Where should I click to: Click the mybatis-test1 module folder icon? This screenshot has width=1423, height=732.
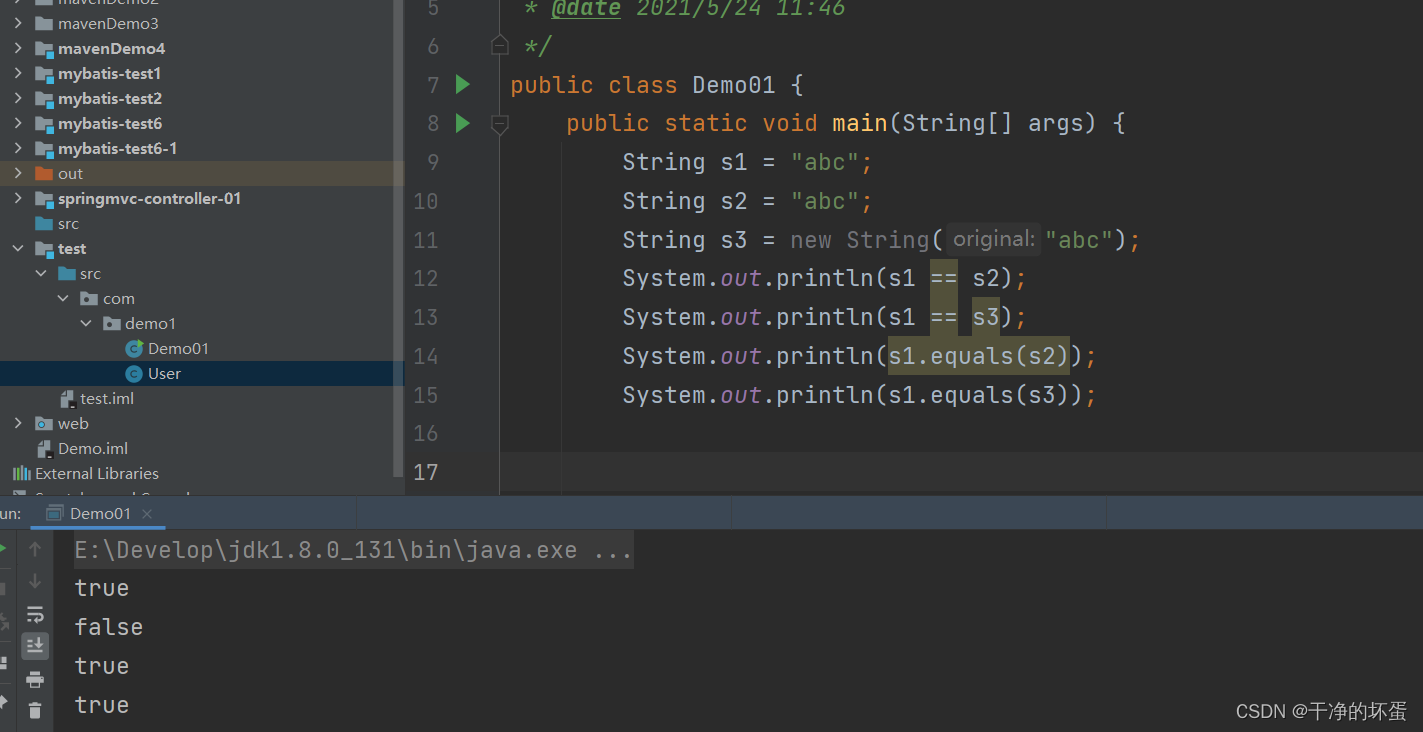pos(44,74)
